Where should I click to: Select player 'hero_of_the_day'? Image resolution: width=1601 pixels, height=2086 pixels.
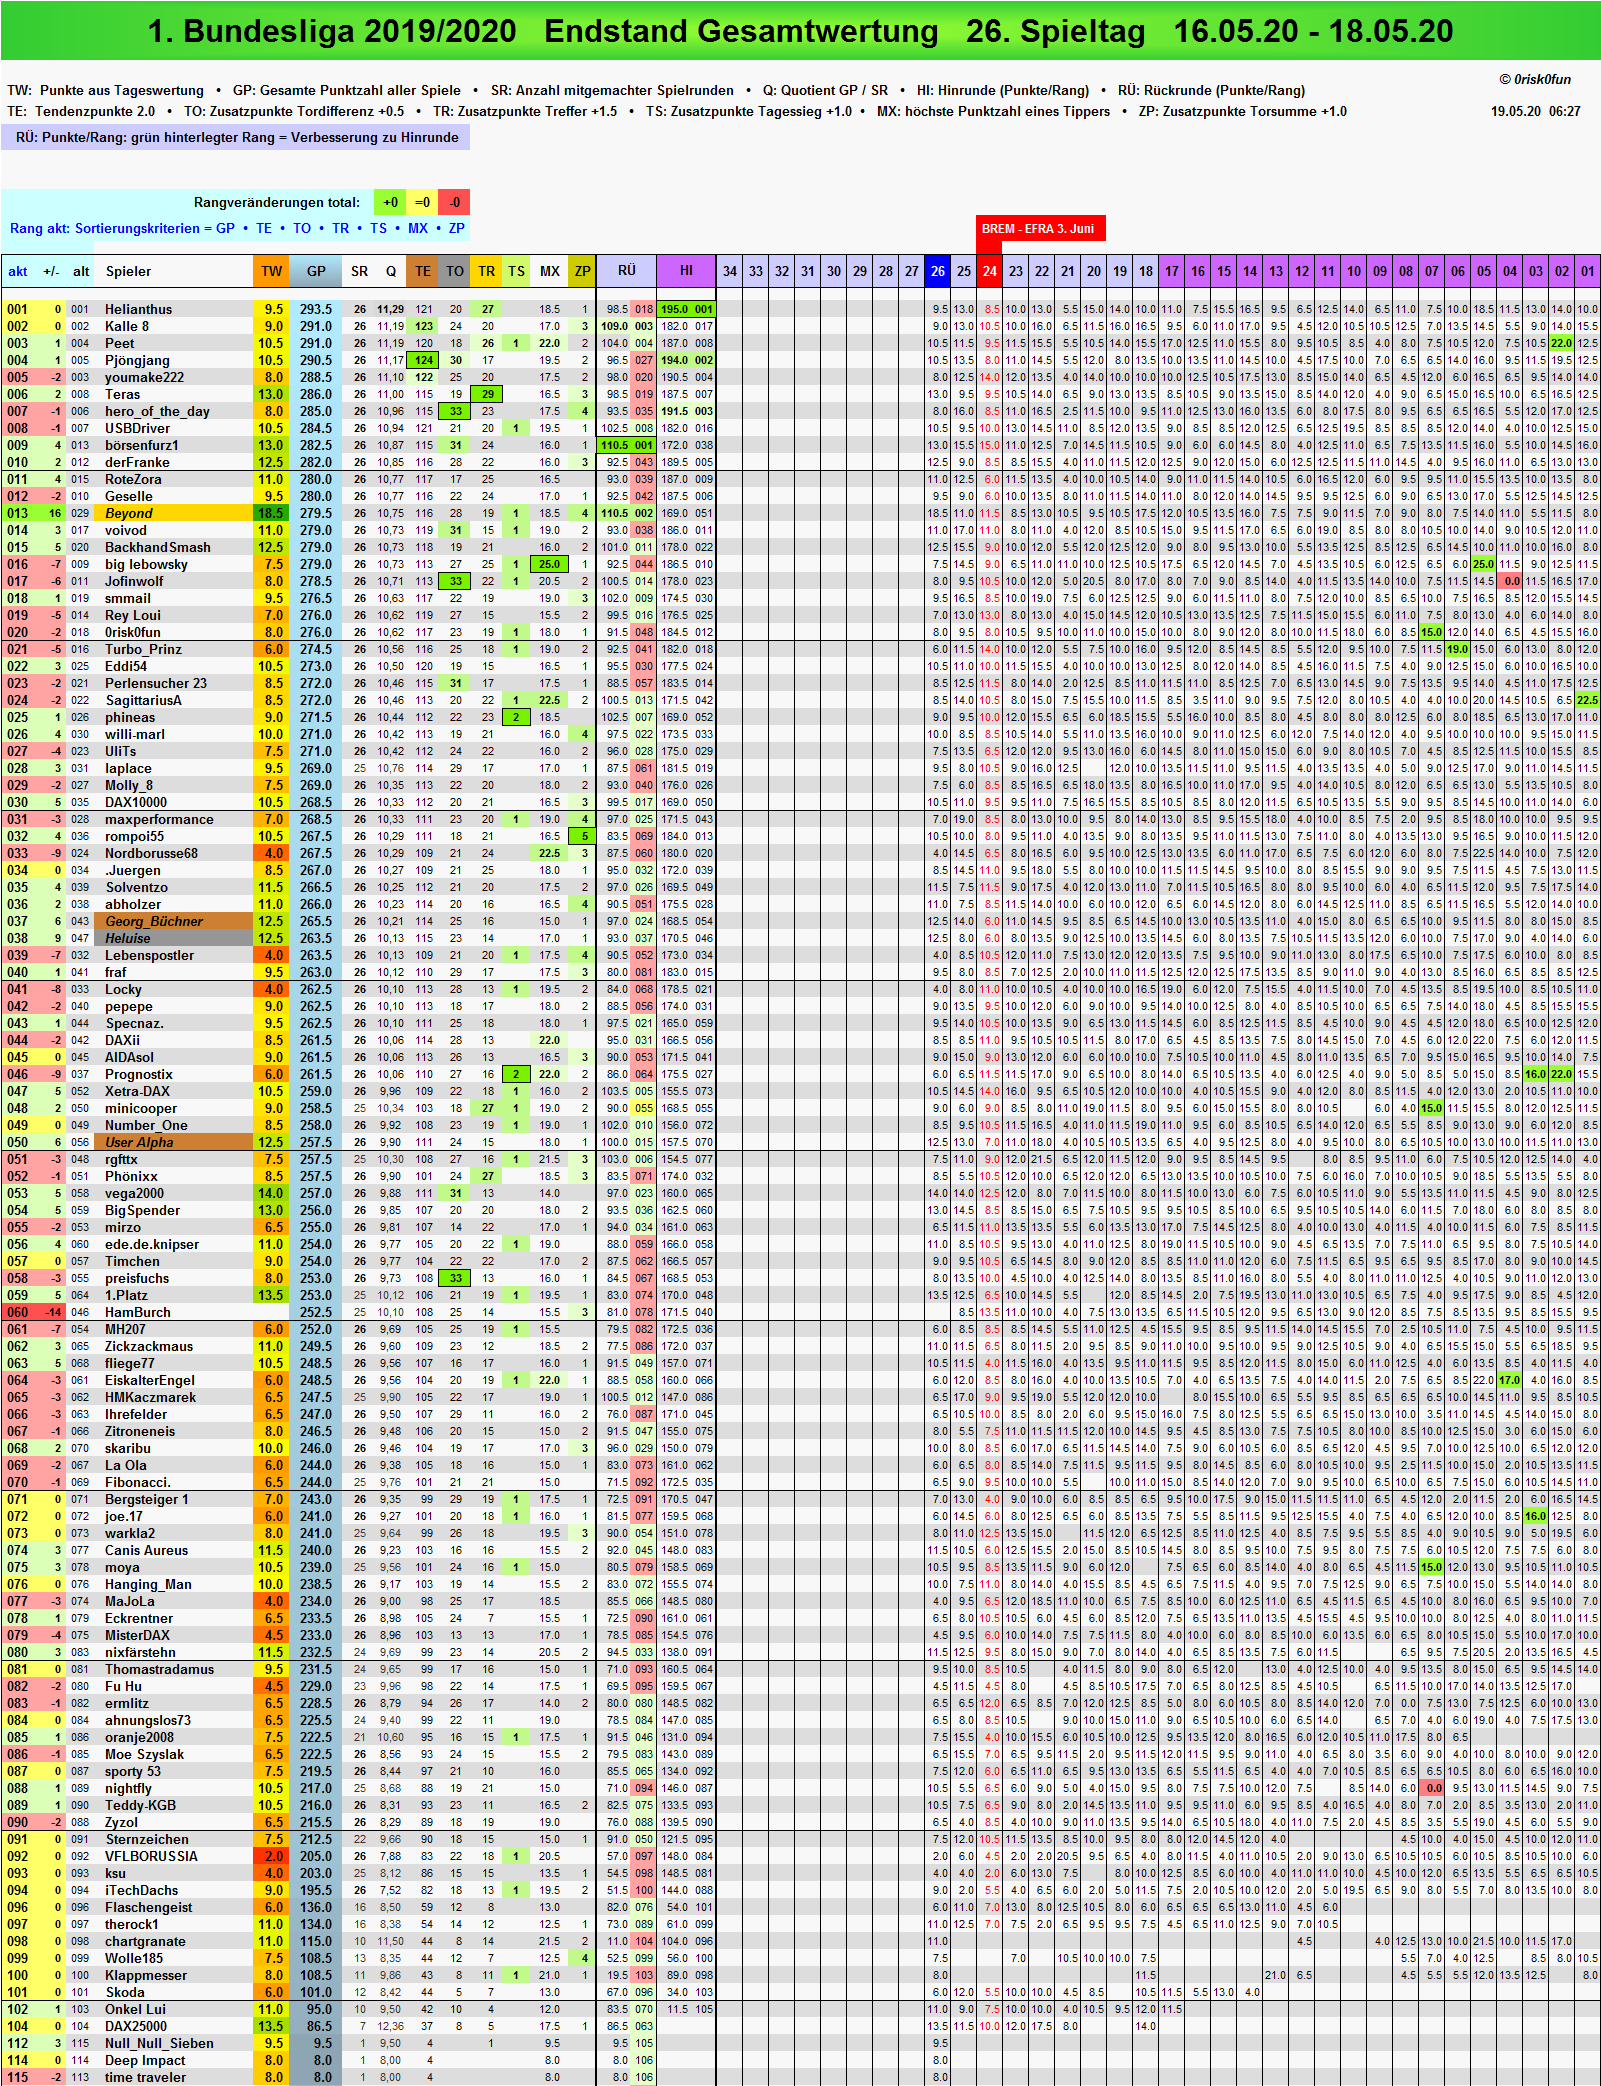point(157,411)
